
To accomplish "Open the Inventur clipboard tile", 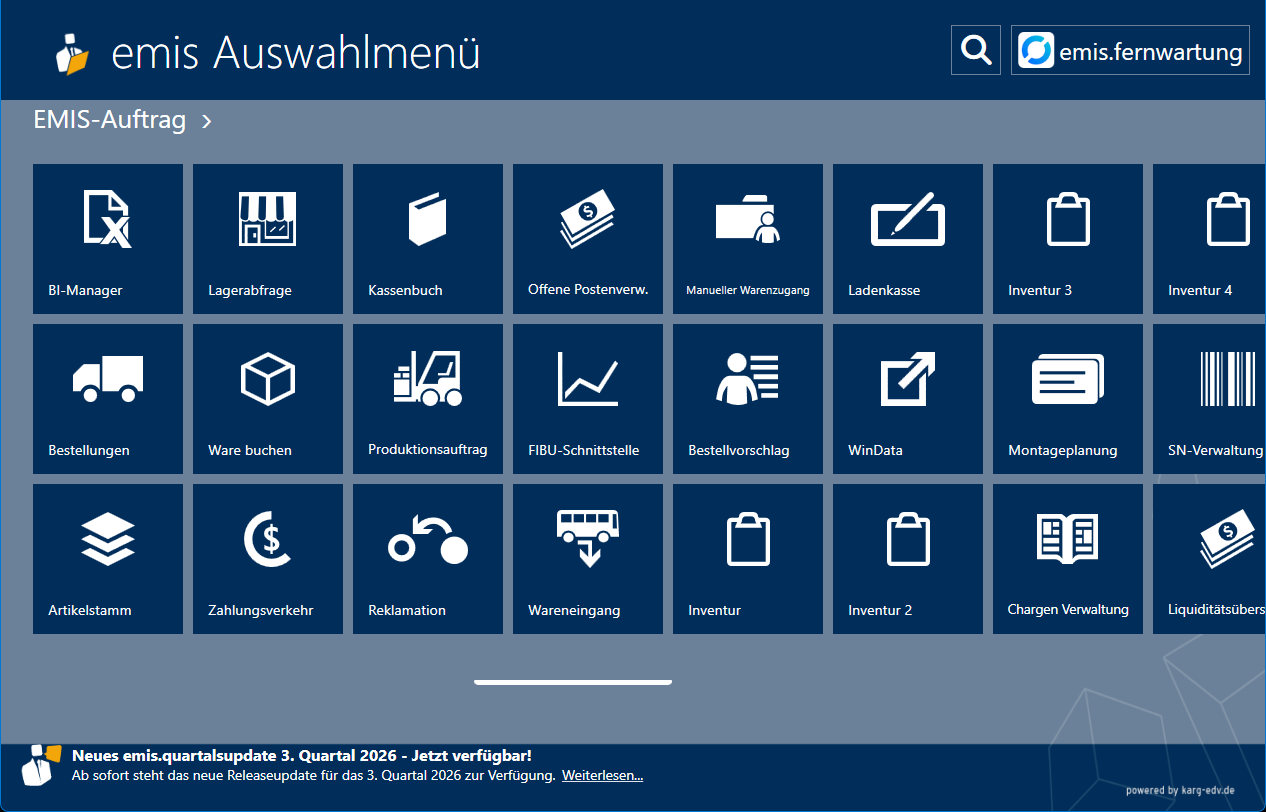I will coord(748,559).
